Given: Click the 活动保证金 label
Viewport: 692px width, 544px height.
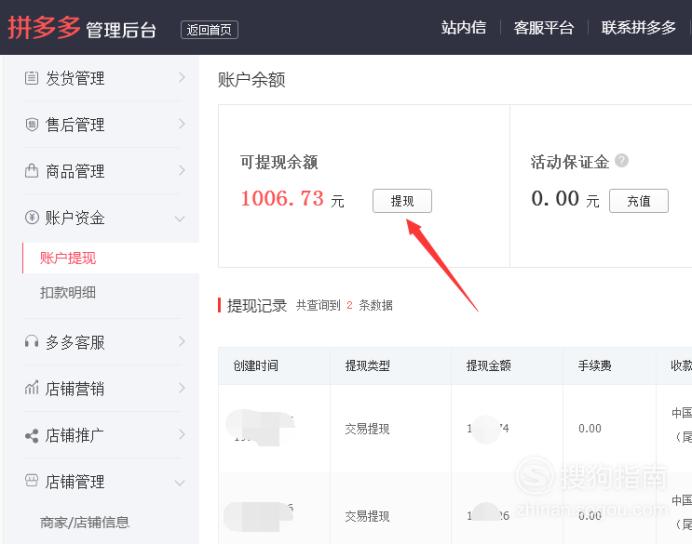Looking at the screenshot, I should [570, 162].
